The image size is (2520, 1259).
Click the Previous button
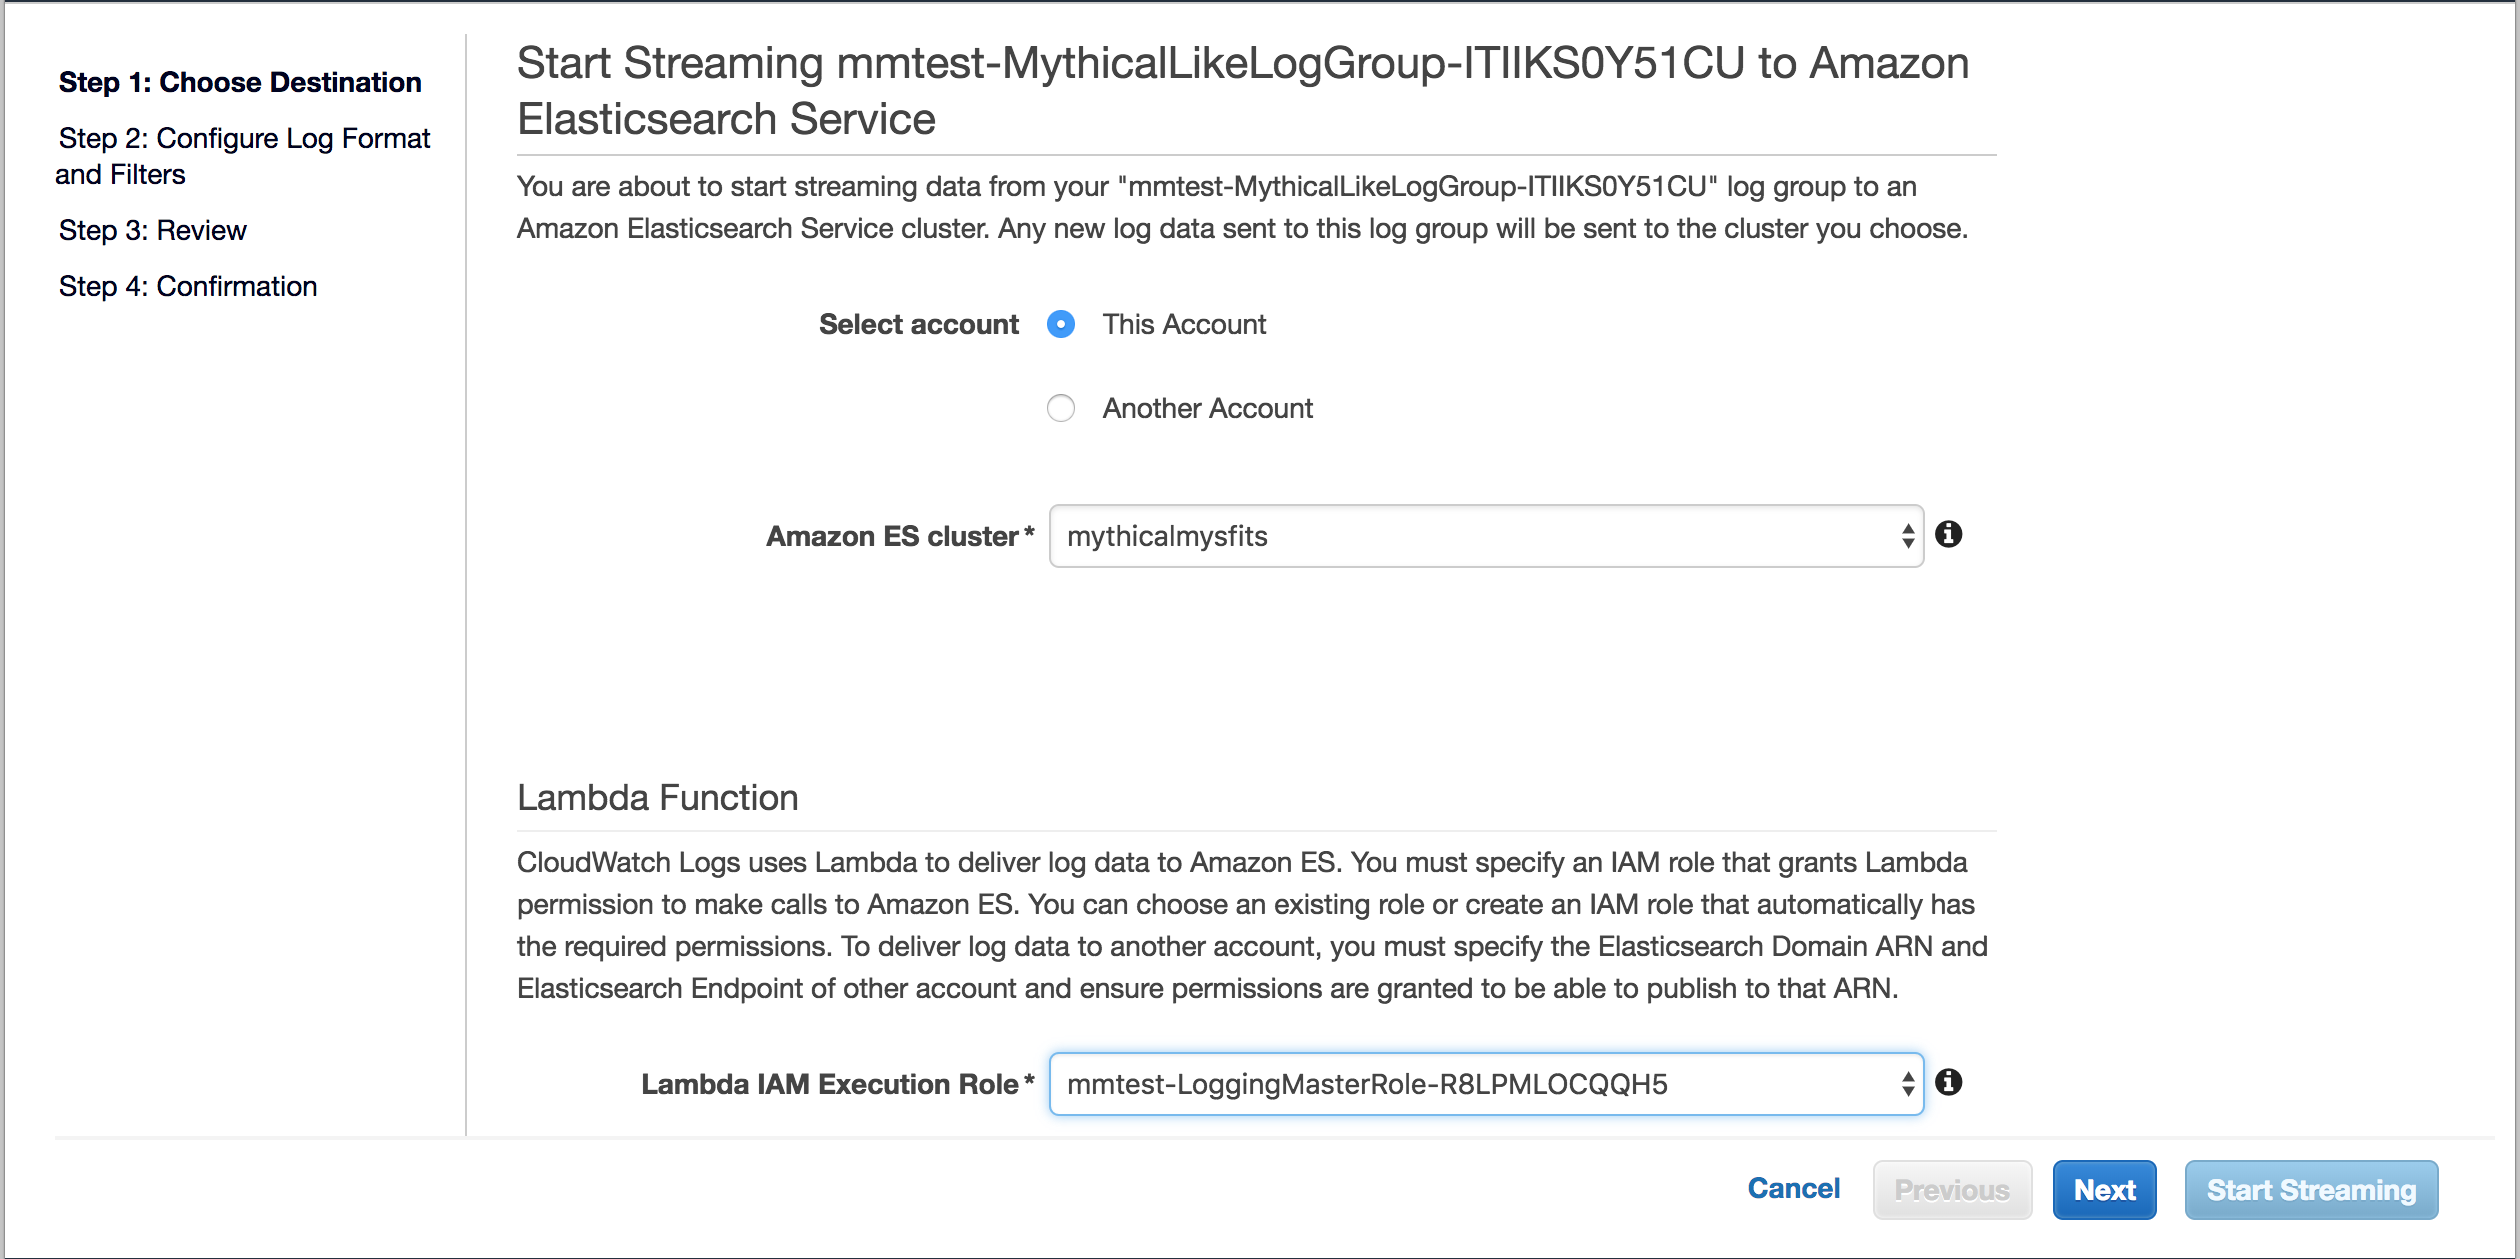[x=1952, y=1190]
